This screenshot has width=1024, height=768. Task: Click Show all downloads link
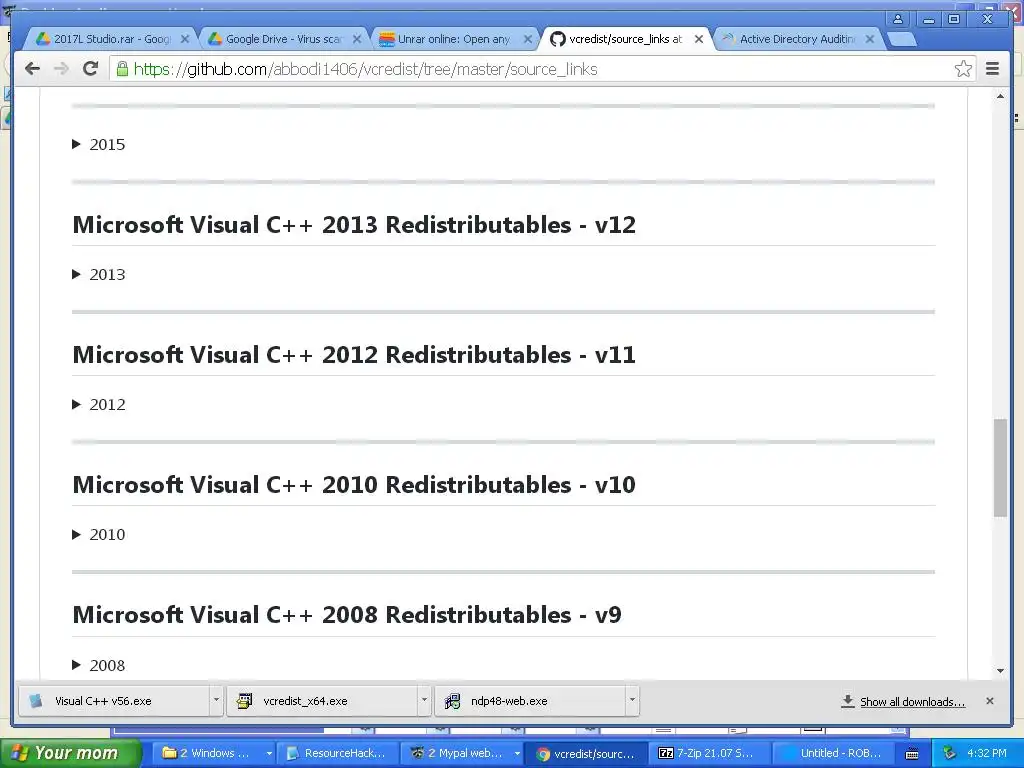click(x=912, y=701)
